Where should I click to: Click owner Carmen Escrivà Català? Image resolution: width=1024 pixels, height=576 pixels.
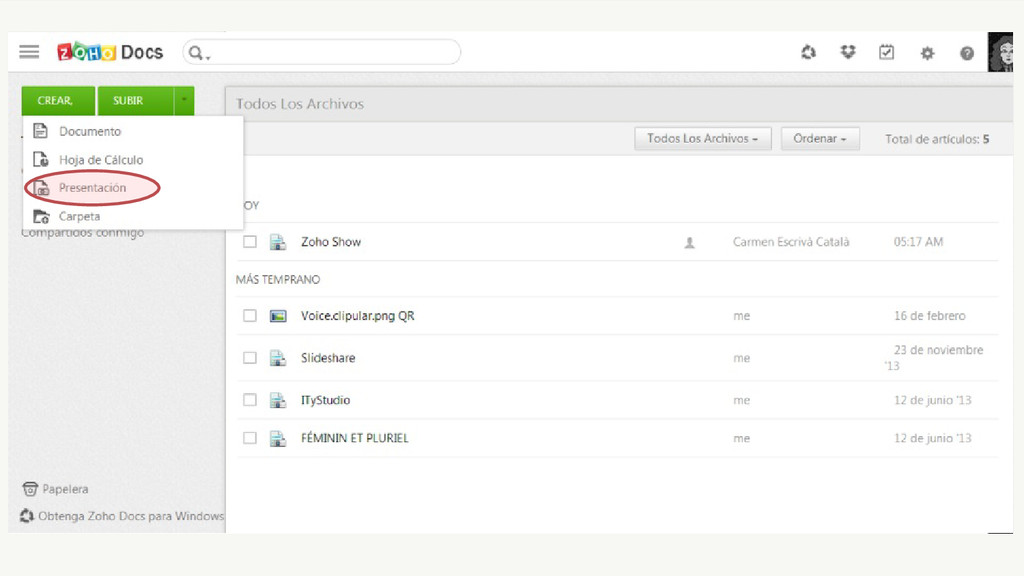[x=791, y=242]
